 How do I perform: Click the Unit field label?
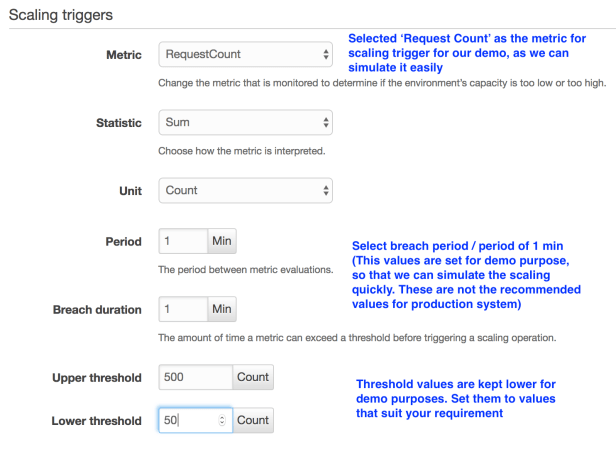pyautogui.click(x=130, y=190)
